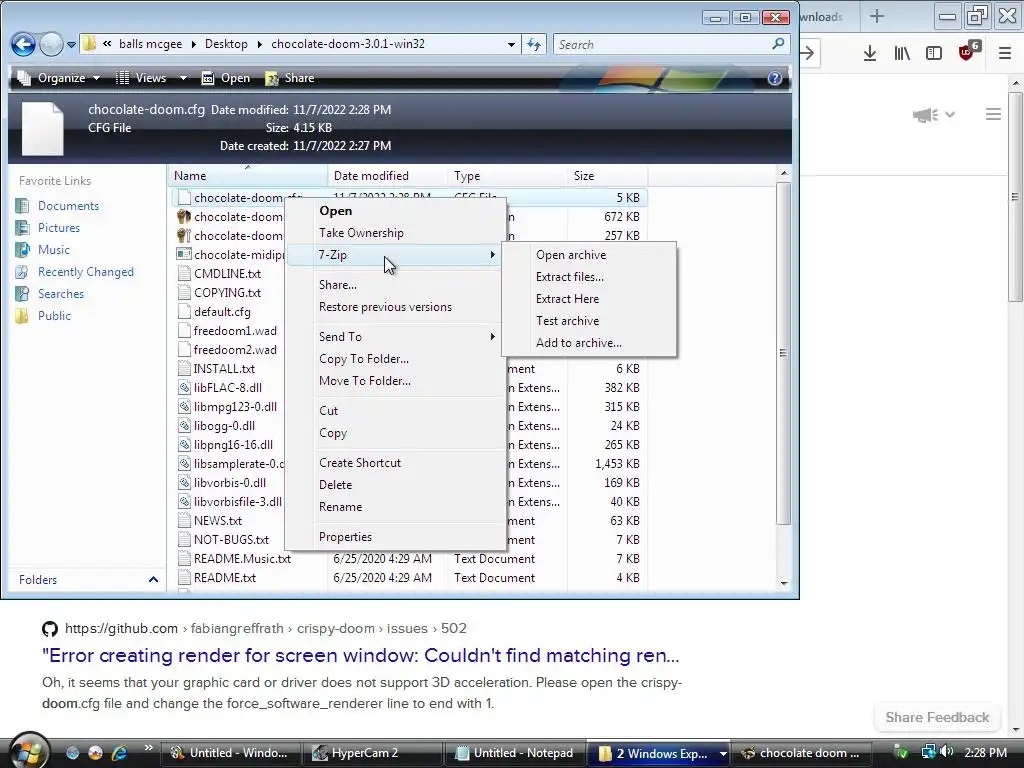Open Explorer Help question mark icon
1024x768 pixels.
point(775,78)
